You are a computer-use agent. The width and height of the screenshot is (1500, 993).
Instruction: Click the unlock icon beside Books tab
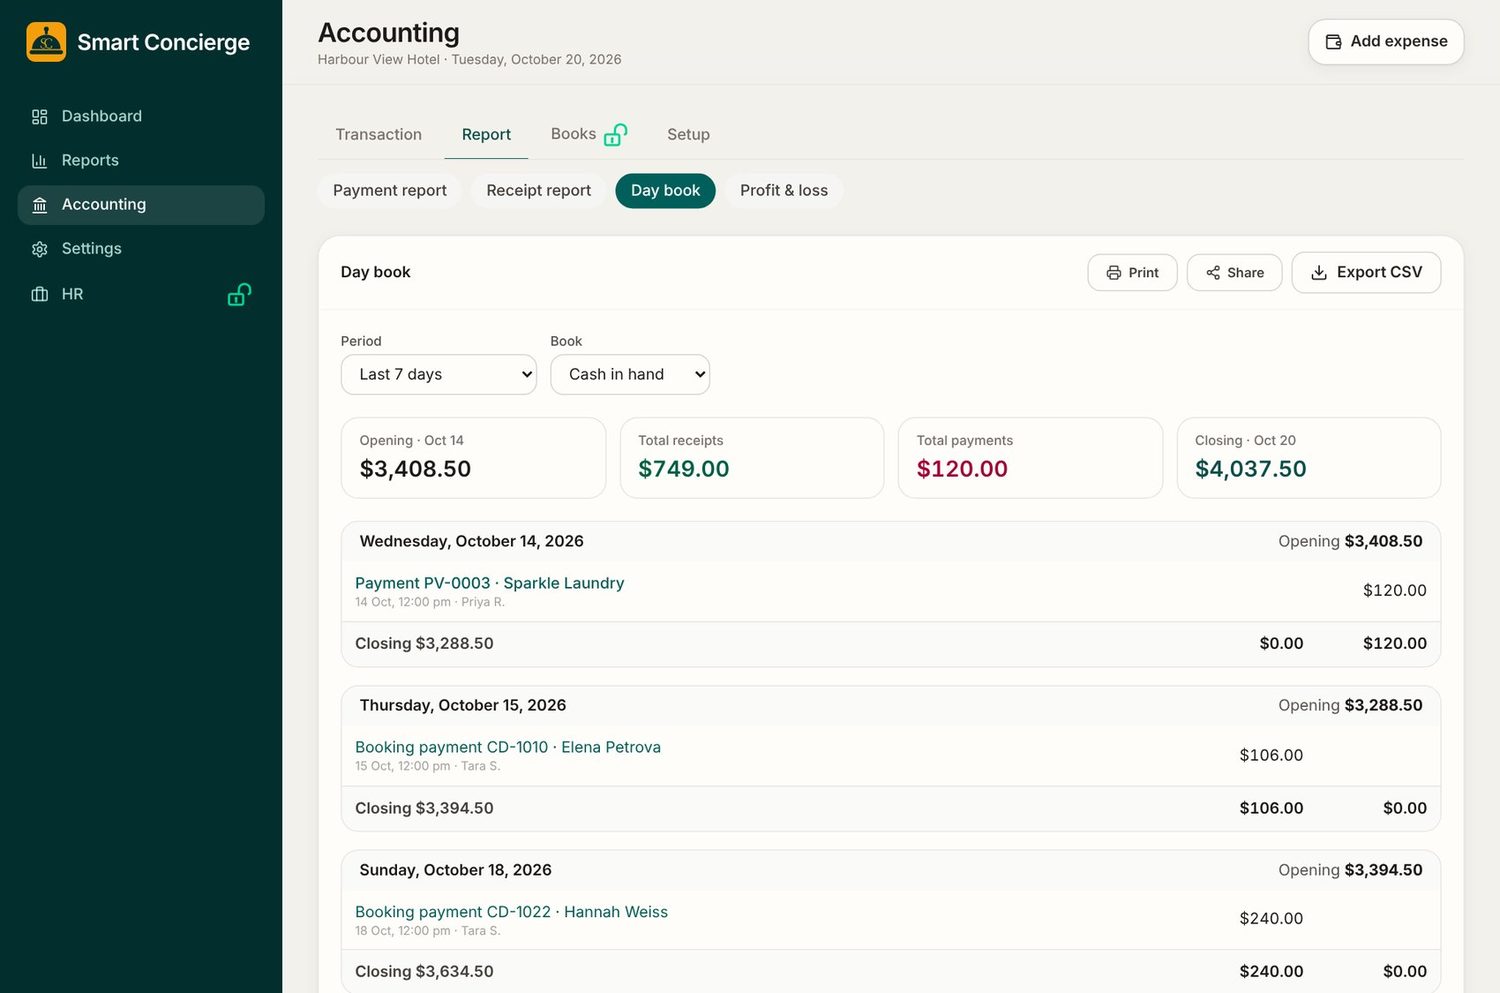[x=616, y=134]
